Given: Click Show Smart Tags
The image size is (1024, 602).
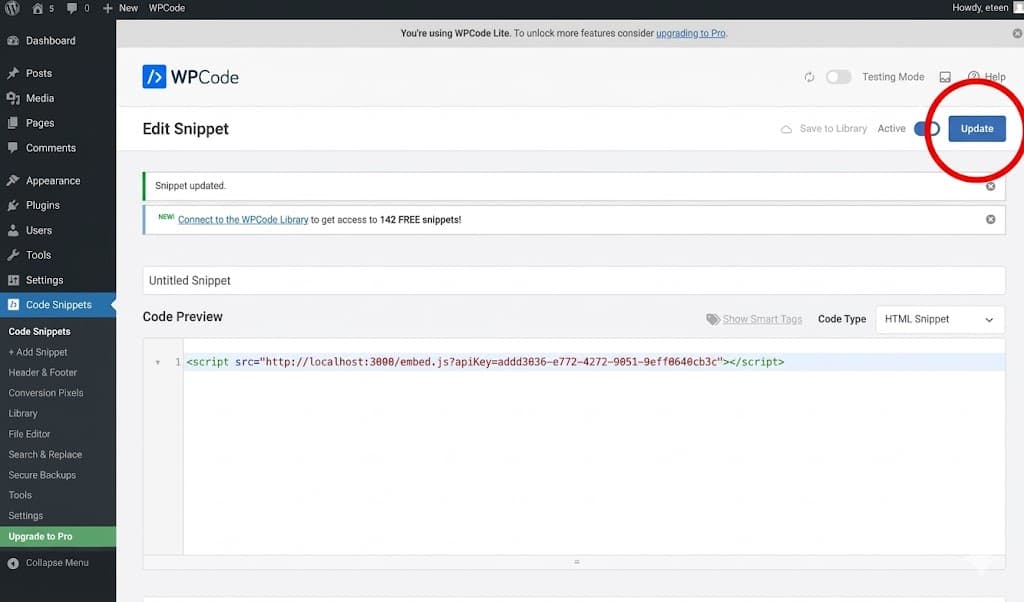Looking at the screenshot, I should 762,318.
